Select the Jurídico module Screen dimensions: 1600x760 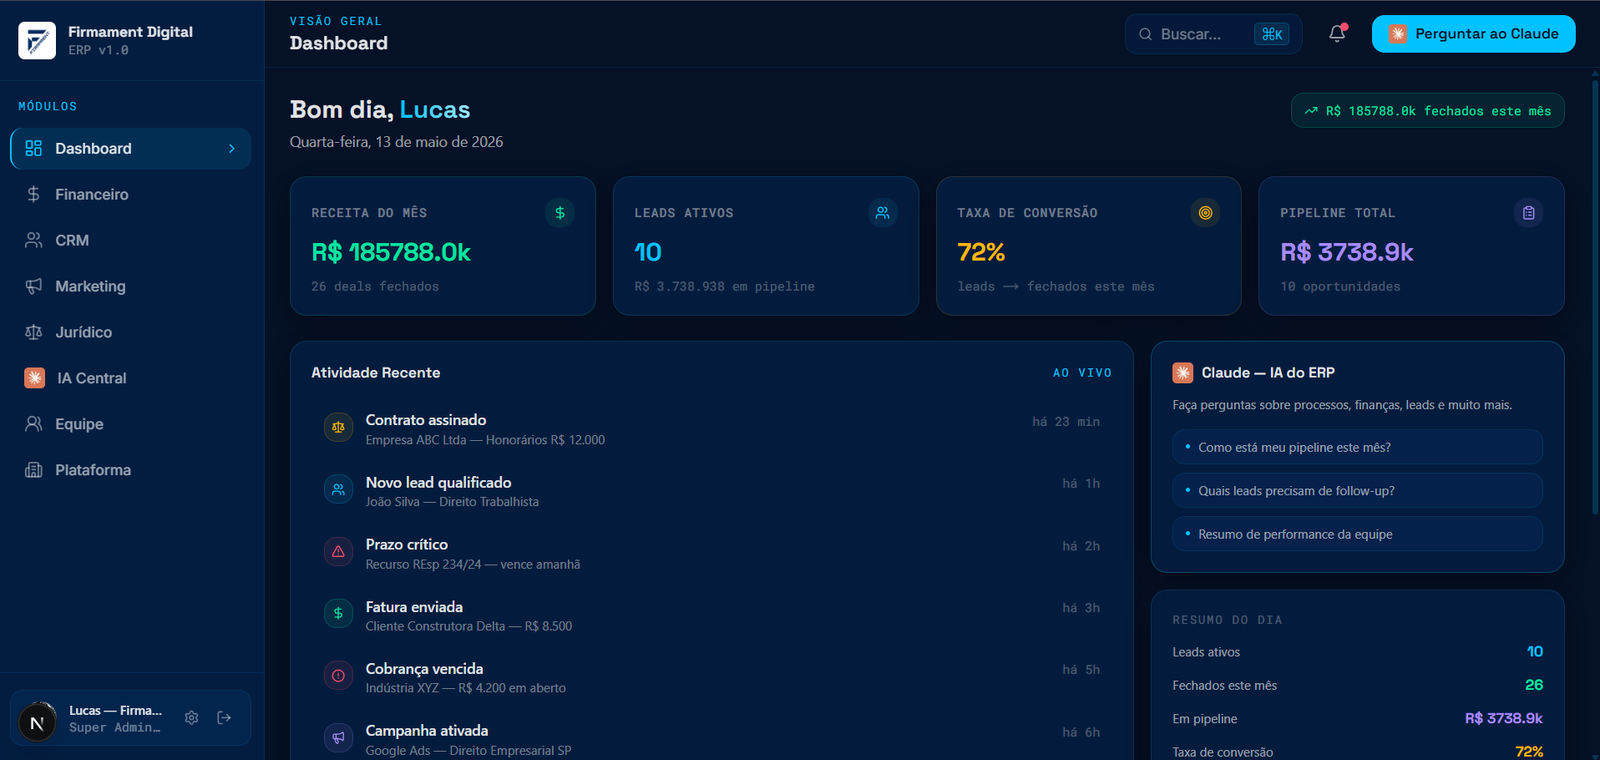pos(130,332)
